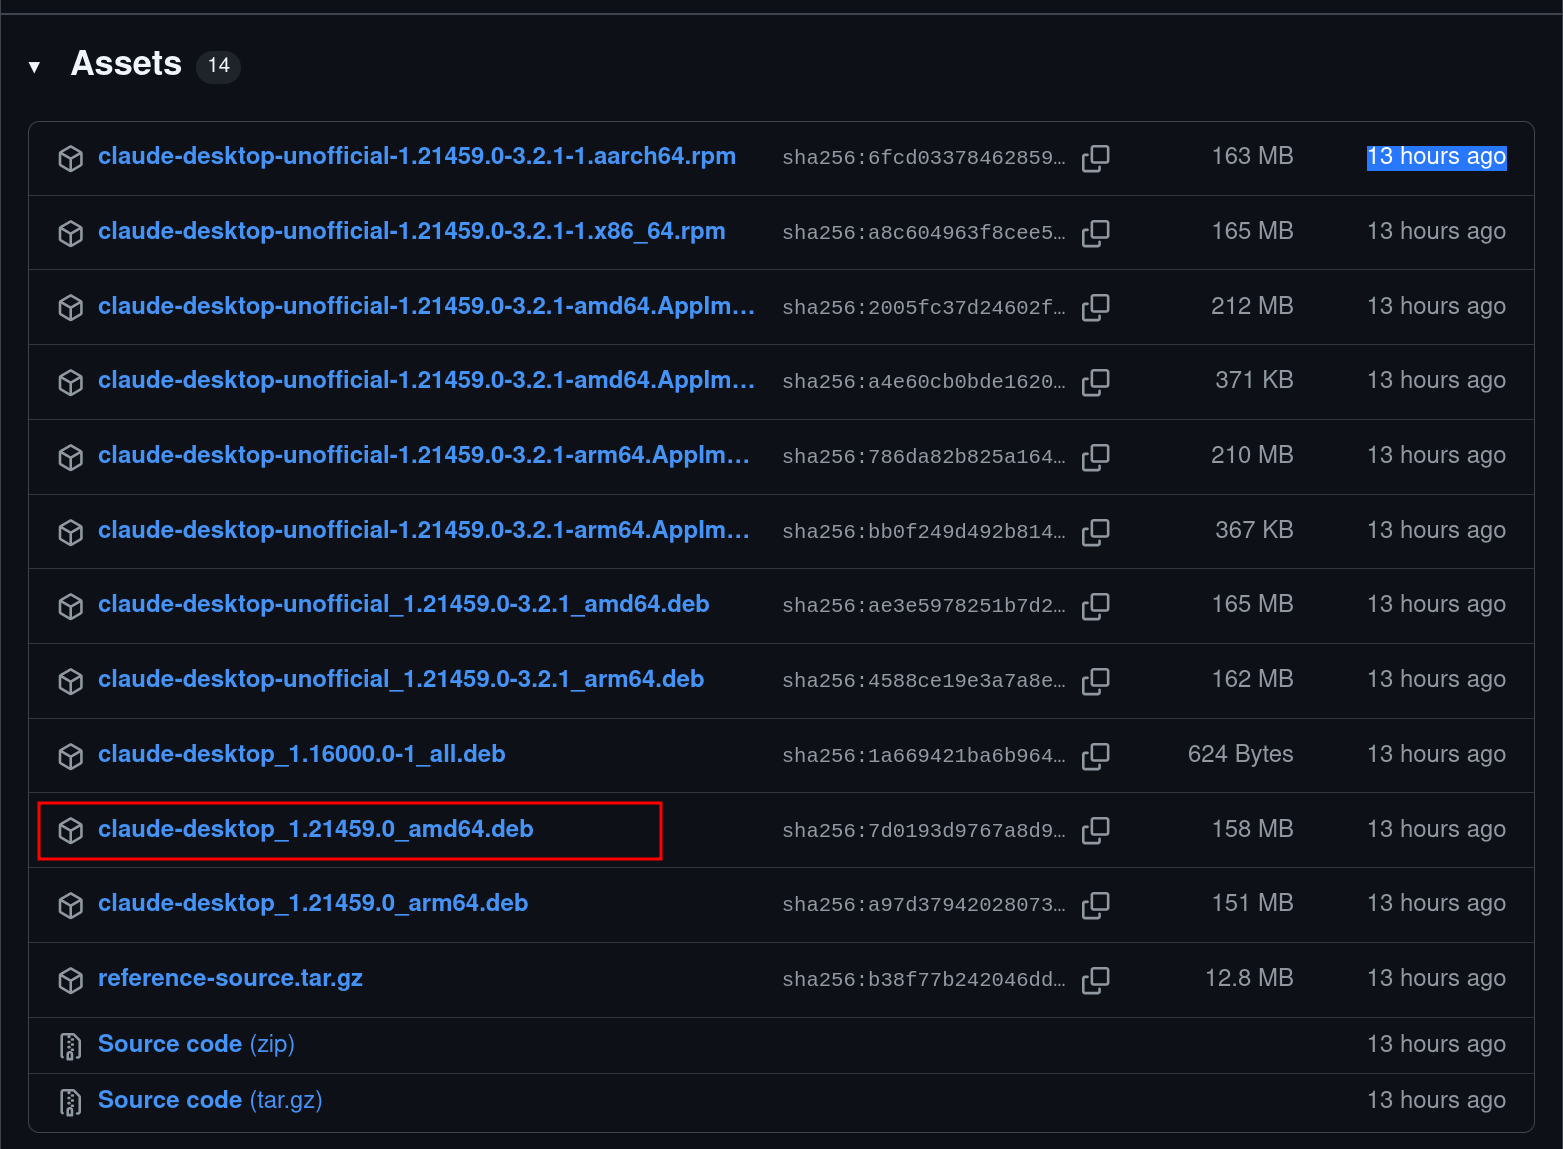
Task: Click the assets count badge 14
Action: [x=219, y=66]
